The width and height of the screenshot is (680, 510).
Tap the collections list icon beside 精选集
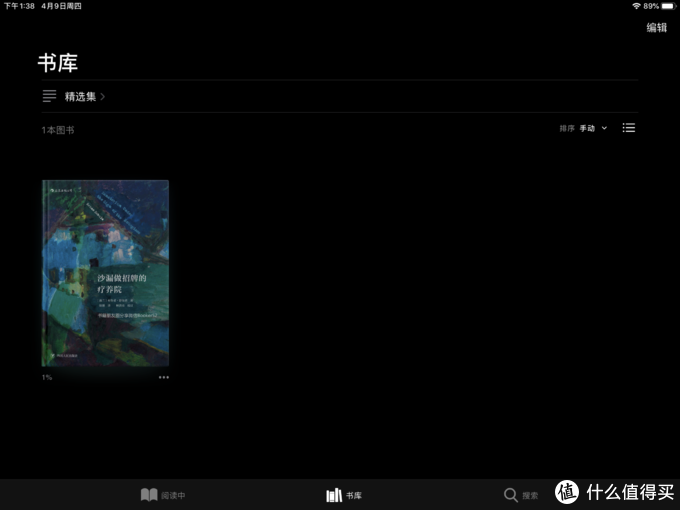49,96
